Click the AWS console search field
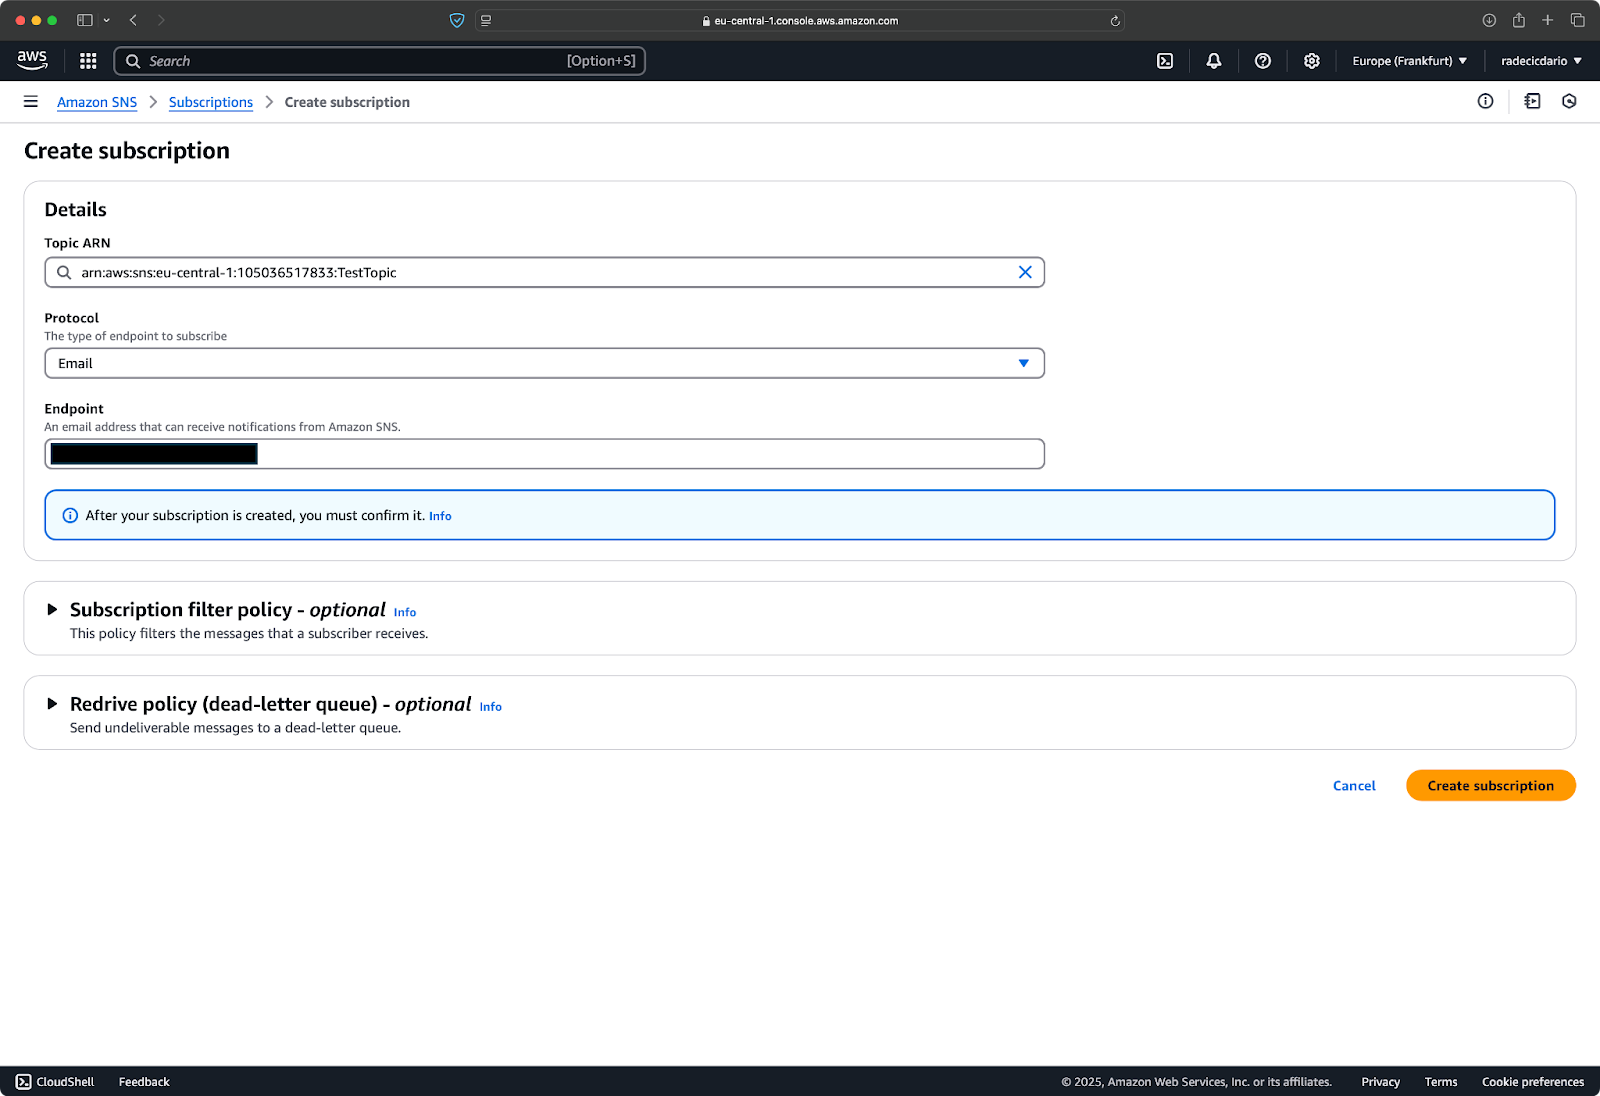 click(380, 61)
